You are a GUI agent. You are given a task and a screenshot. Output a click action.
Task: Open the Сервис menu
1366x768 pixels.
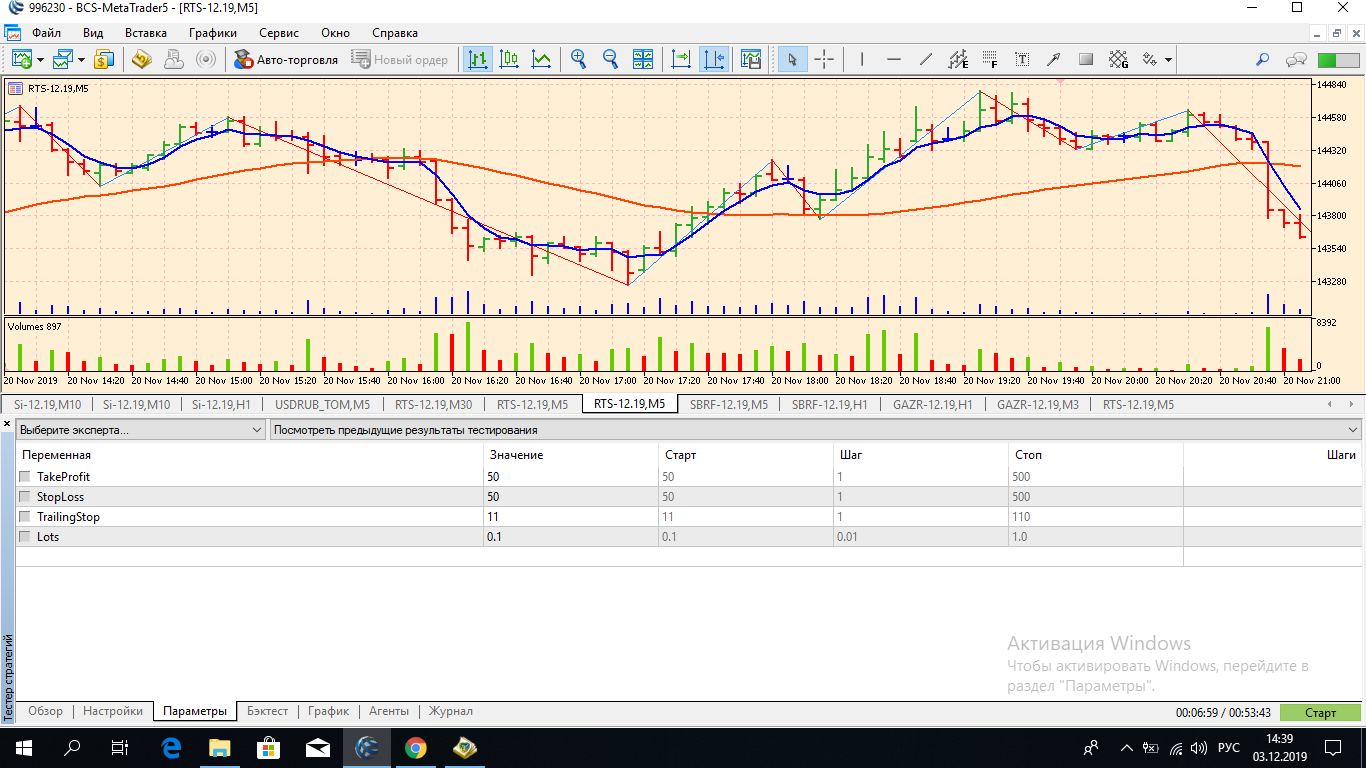pos(279,33)
